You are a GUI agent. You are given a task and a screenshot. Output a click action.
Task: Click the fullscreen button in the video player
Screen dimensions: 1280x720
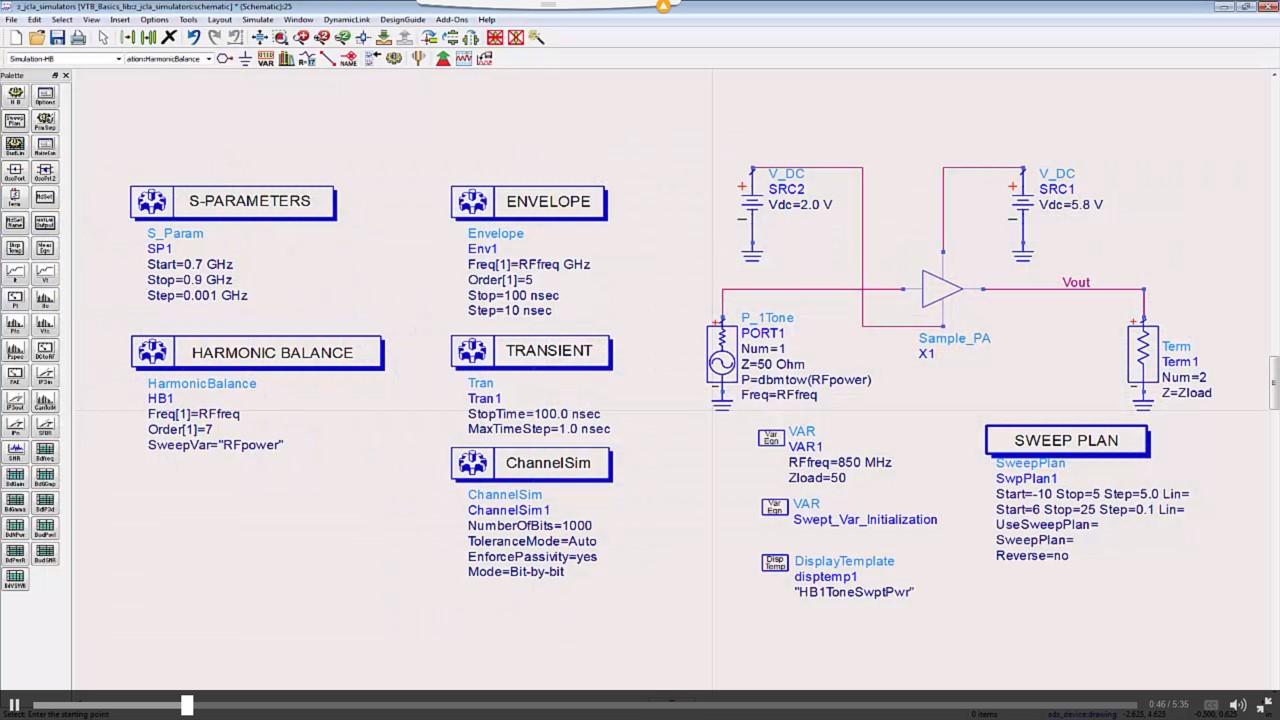1264,703
